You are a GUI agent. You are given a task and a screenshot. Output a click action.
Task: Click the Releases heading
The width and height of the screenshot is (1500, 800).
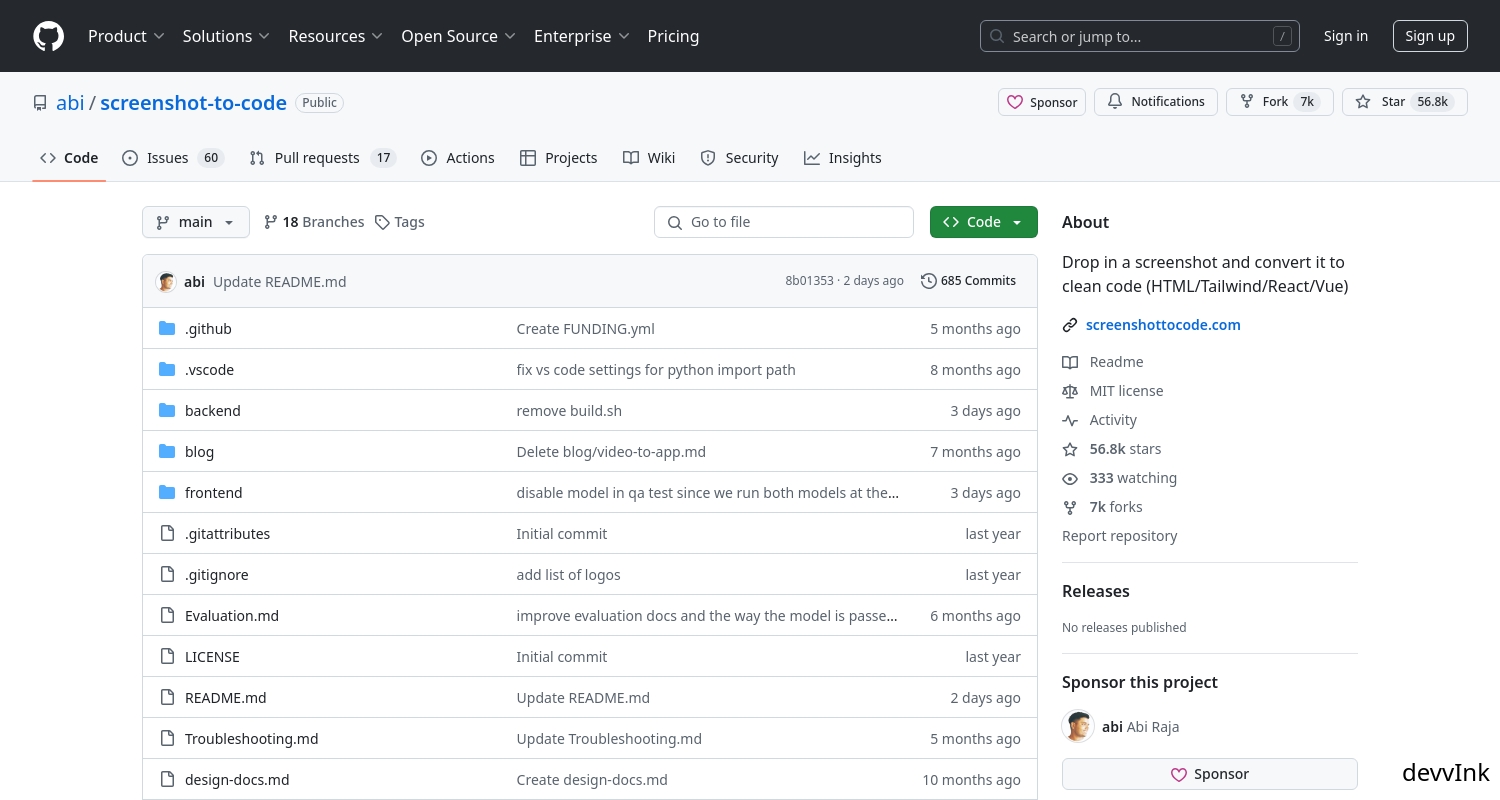(x=1096, y=591)
